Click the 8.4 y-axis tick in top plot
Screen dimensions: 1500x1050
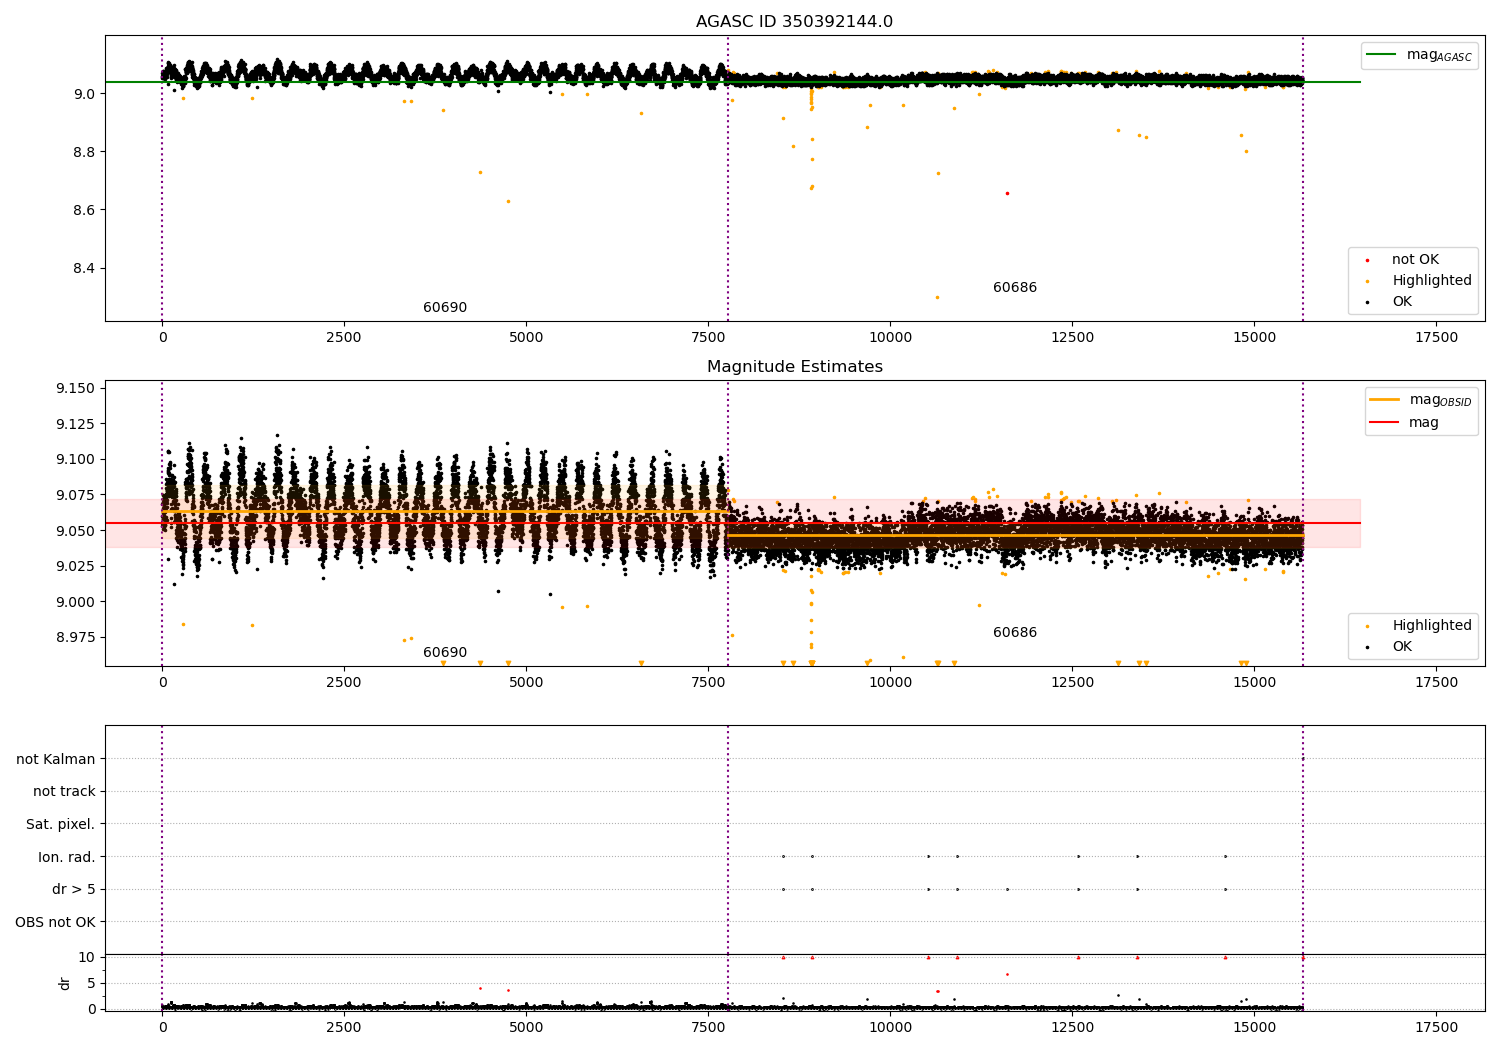[x=84, y=268]
